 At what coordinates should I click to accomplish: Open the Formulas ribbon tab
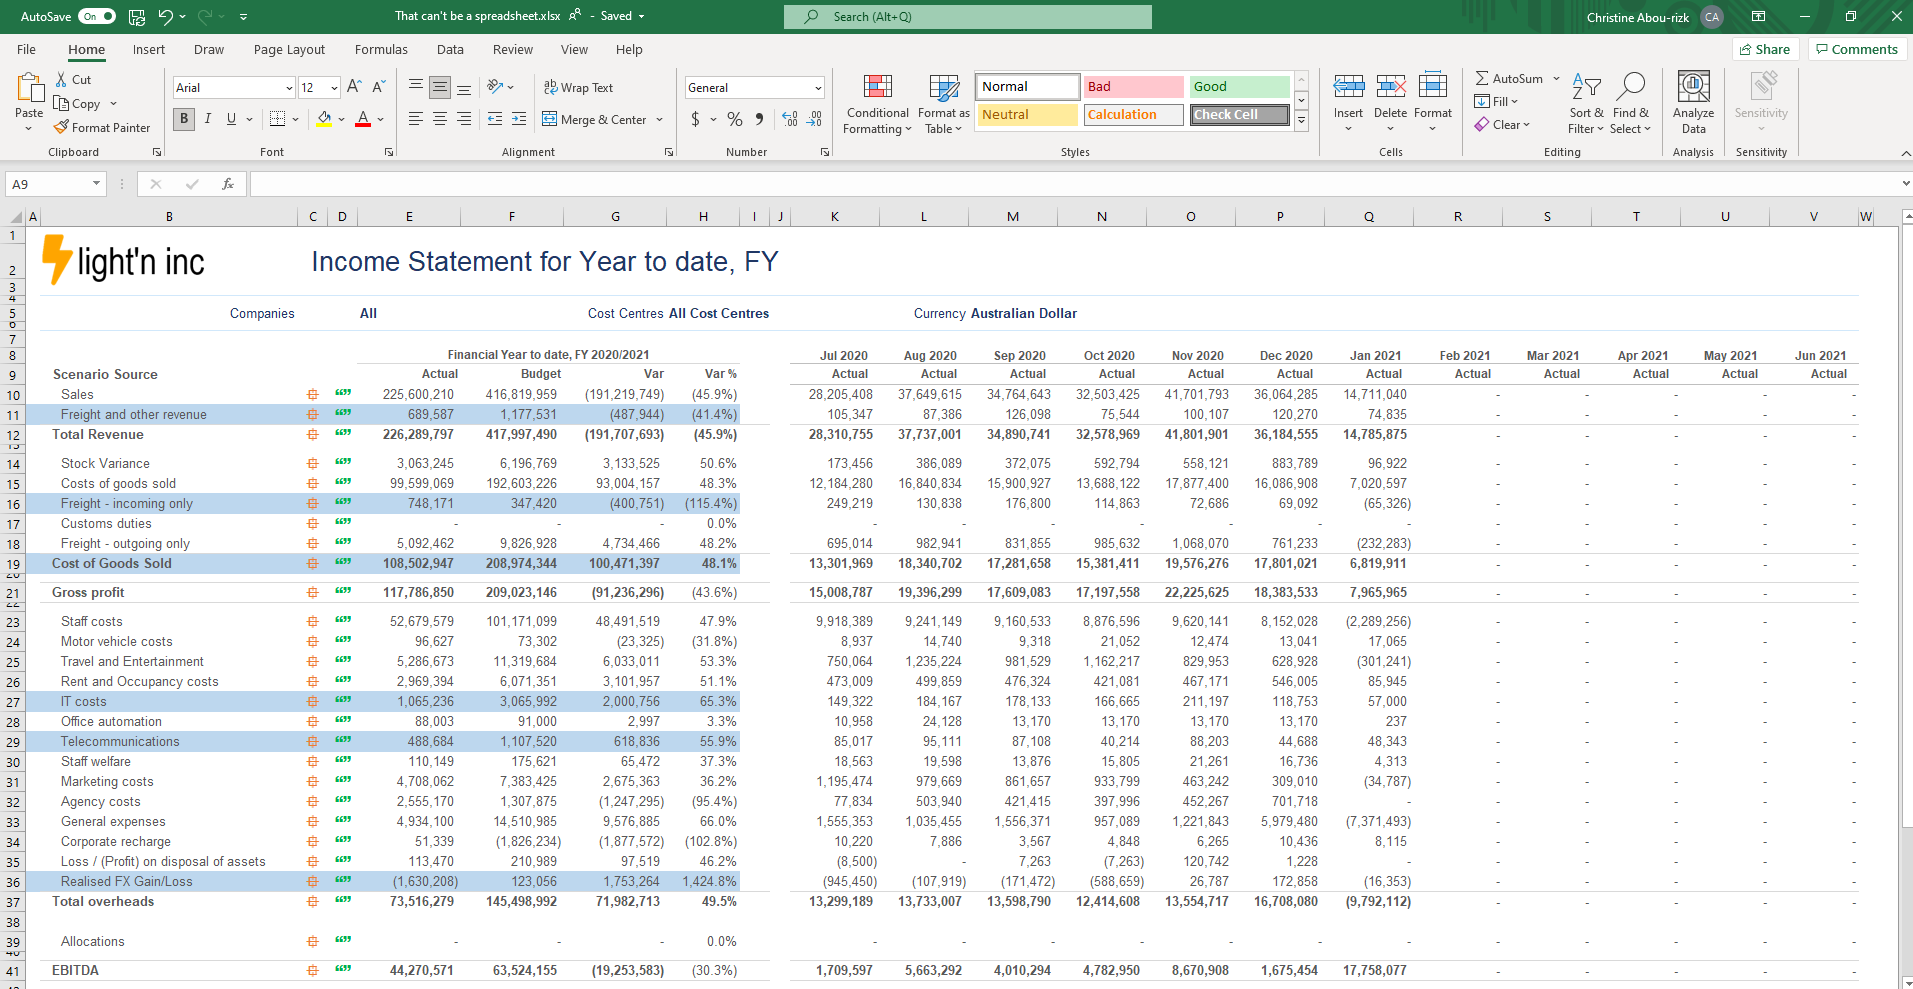pos(381,50)
